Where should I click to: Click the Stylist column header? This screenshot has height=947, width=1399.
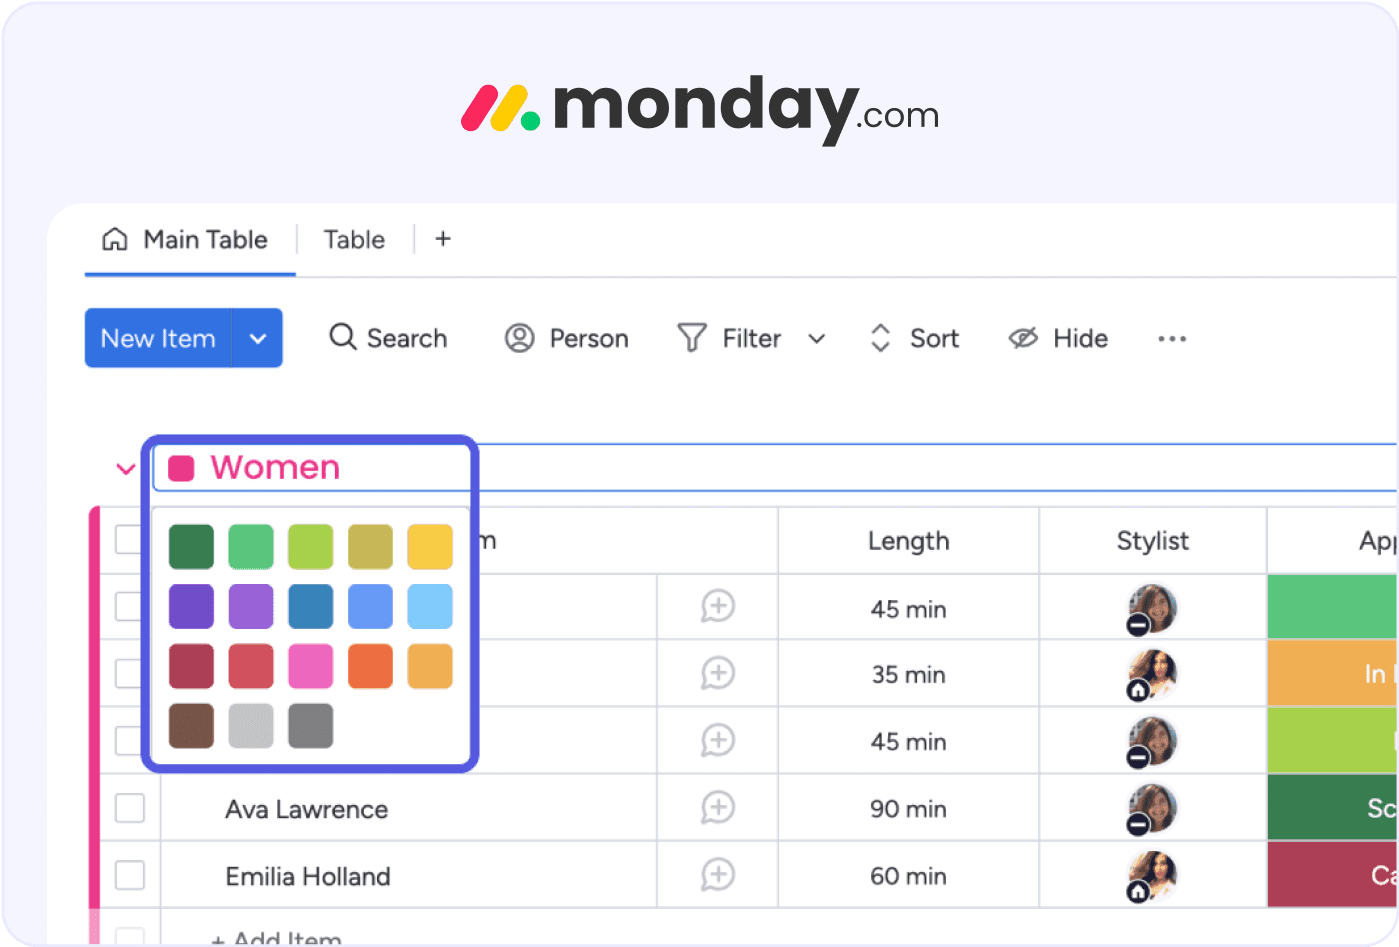(1153, 541)
